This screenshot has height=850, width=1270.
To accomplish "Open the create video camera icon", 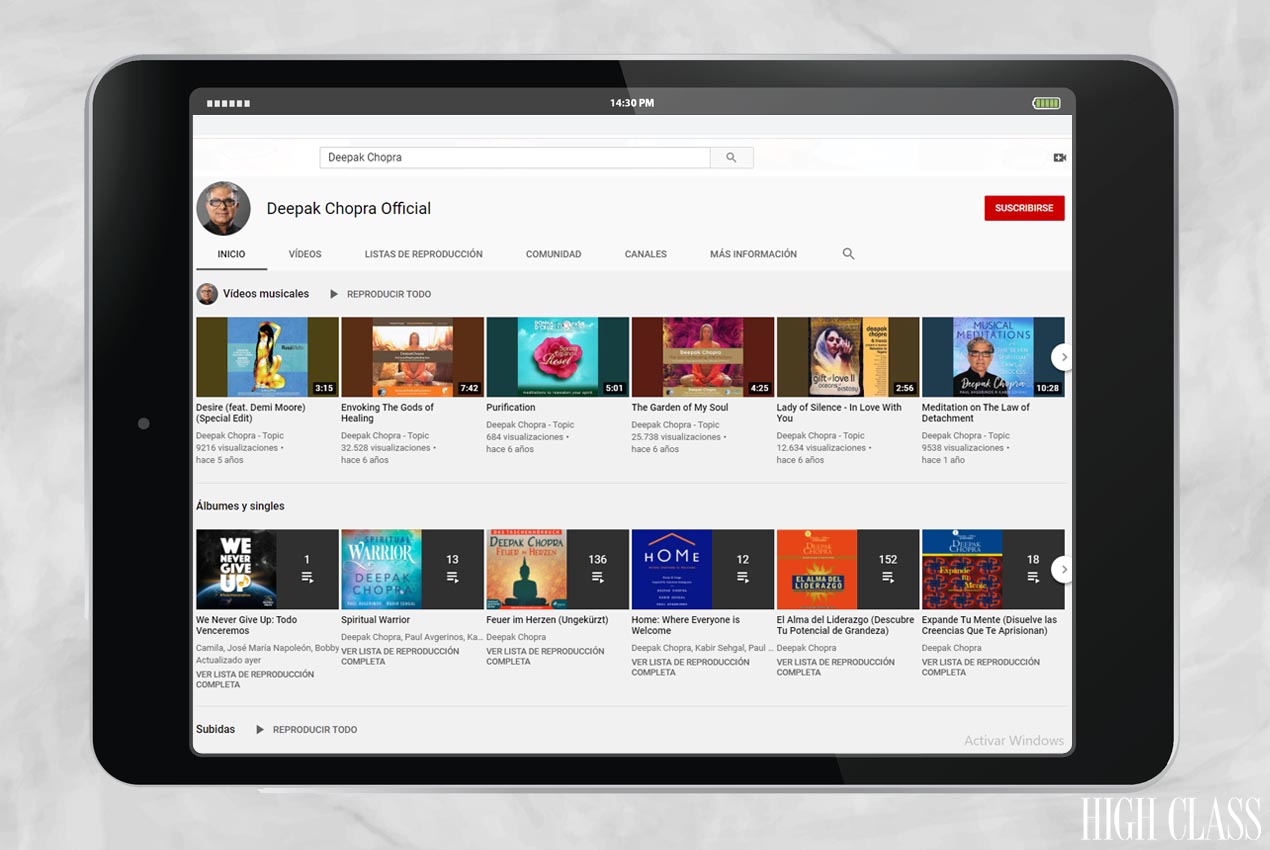I will [1059, 157].
